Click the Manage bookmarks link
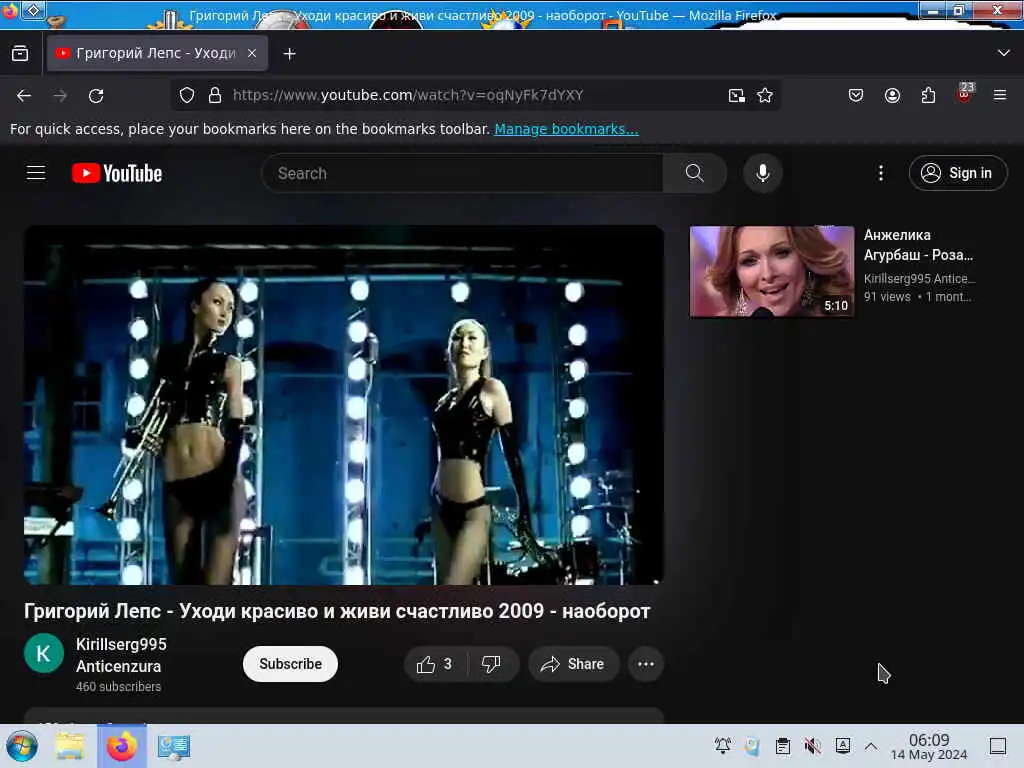 tap(566, 129)
